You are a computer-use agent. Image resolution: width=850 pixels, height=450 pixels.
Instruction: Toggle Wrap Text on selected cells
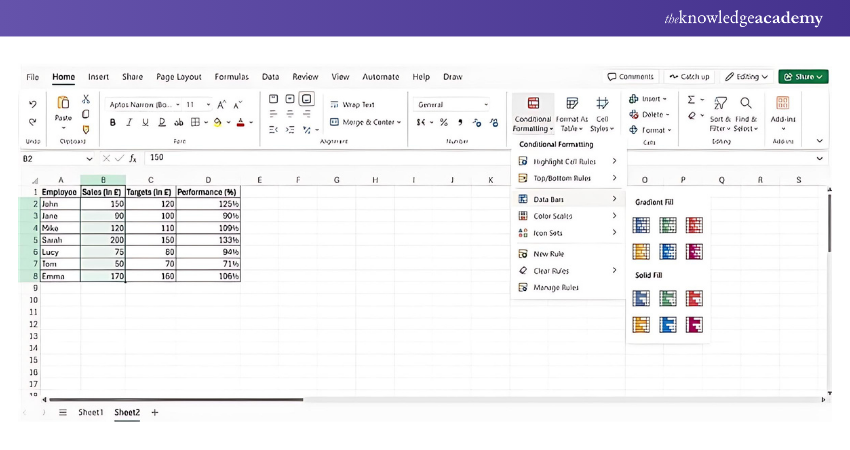[352, 104]
